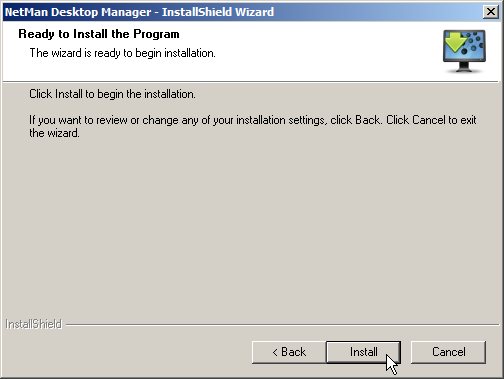This screenshot has width=504, height=379.
Task: Click the 'Ready to Install the Program' heading
Action: click(x=99, y=34)
